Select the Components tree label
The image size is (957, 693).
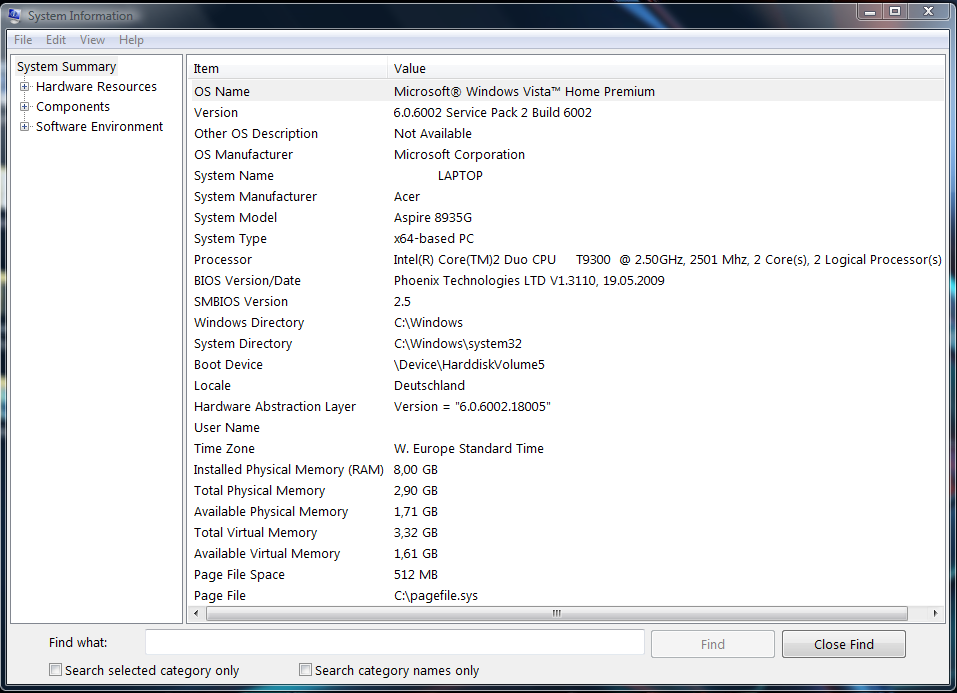pyautogui.click(x=73, y=107)
